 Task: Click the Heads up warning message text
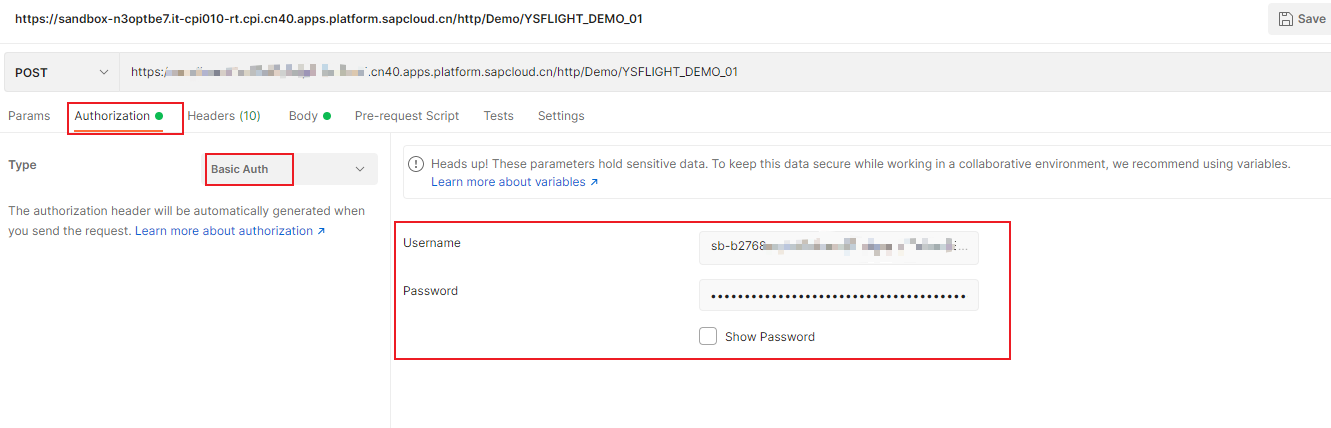(x=860, y=164)
